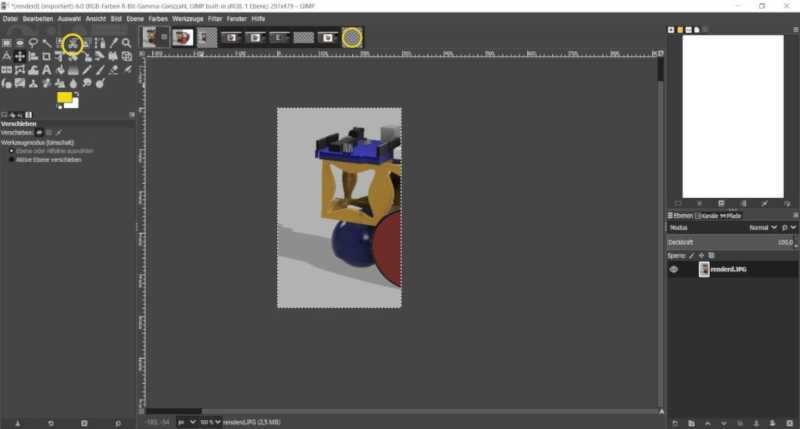
Task: Create a new layer group button
Action: [x=691, y=423]
